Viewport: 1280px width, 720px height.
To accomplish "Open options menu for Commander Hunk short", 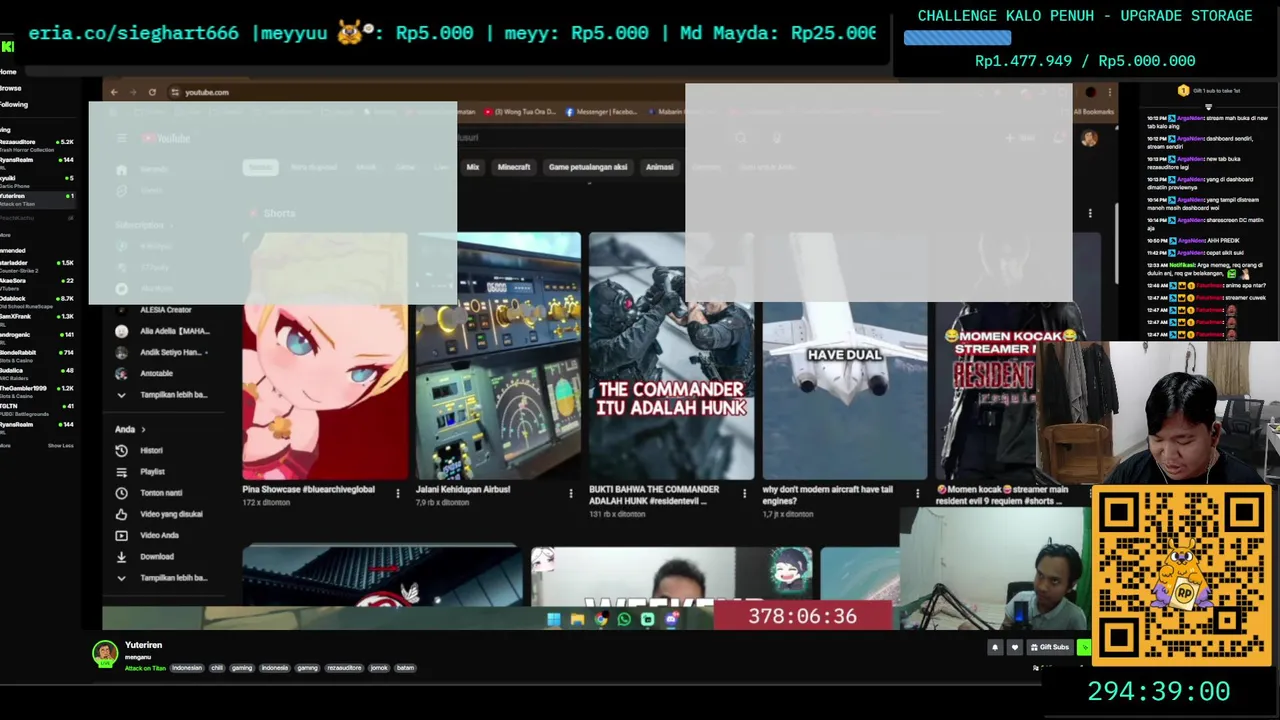I will (744, 493).
